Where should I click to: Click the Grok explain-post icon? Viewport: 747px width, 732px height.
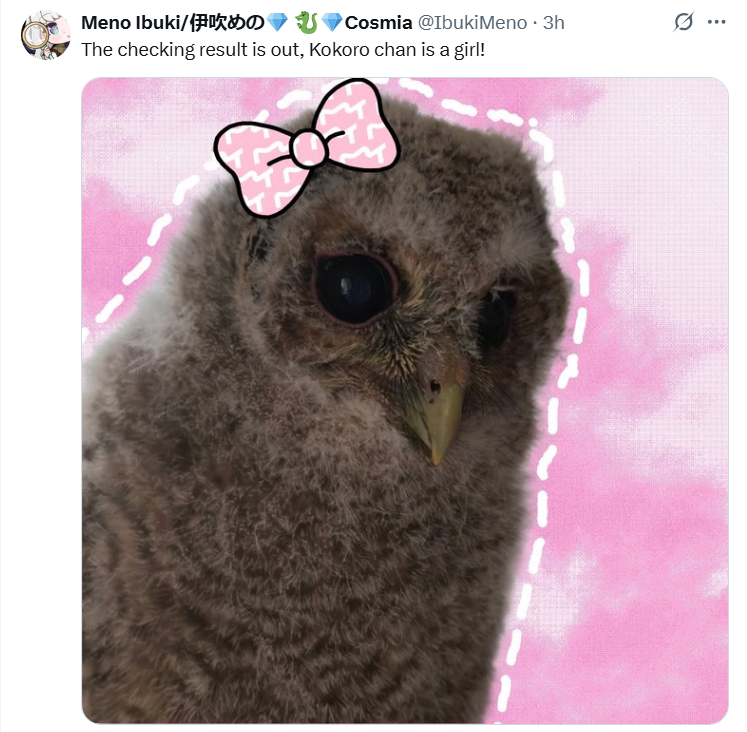pyautogui.click(x=684, y=22)
